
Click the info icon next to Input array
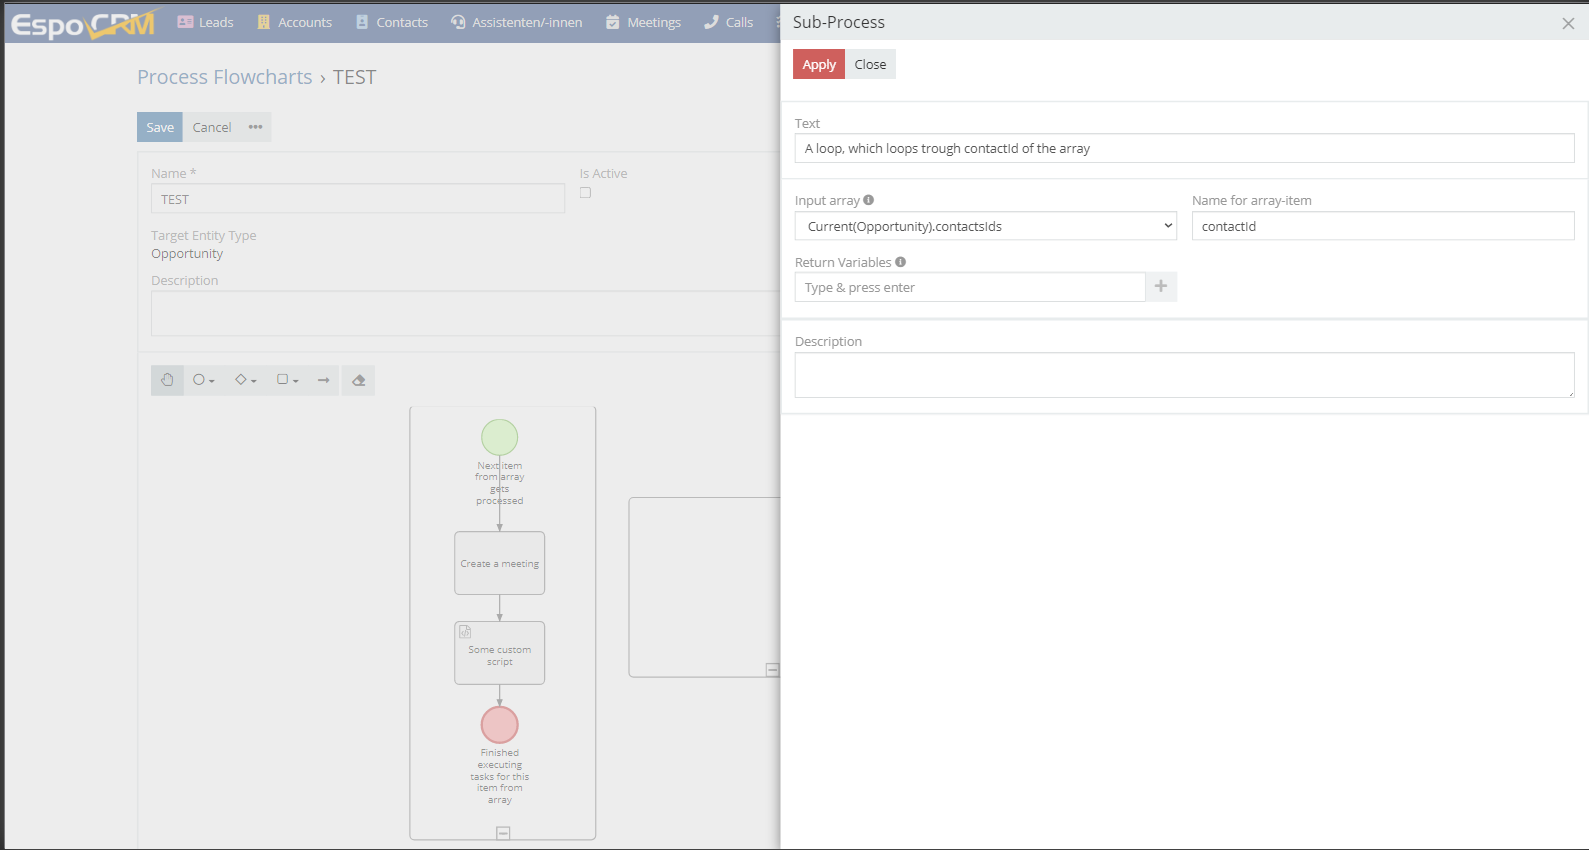(868, 200)
